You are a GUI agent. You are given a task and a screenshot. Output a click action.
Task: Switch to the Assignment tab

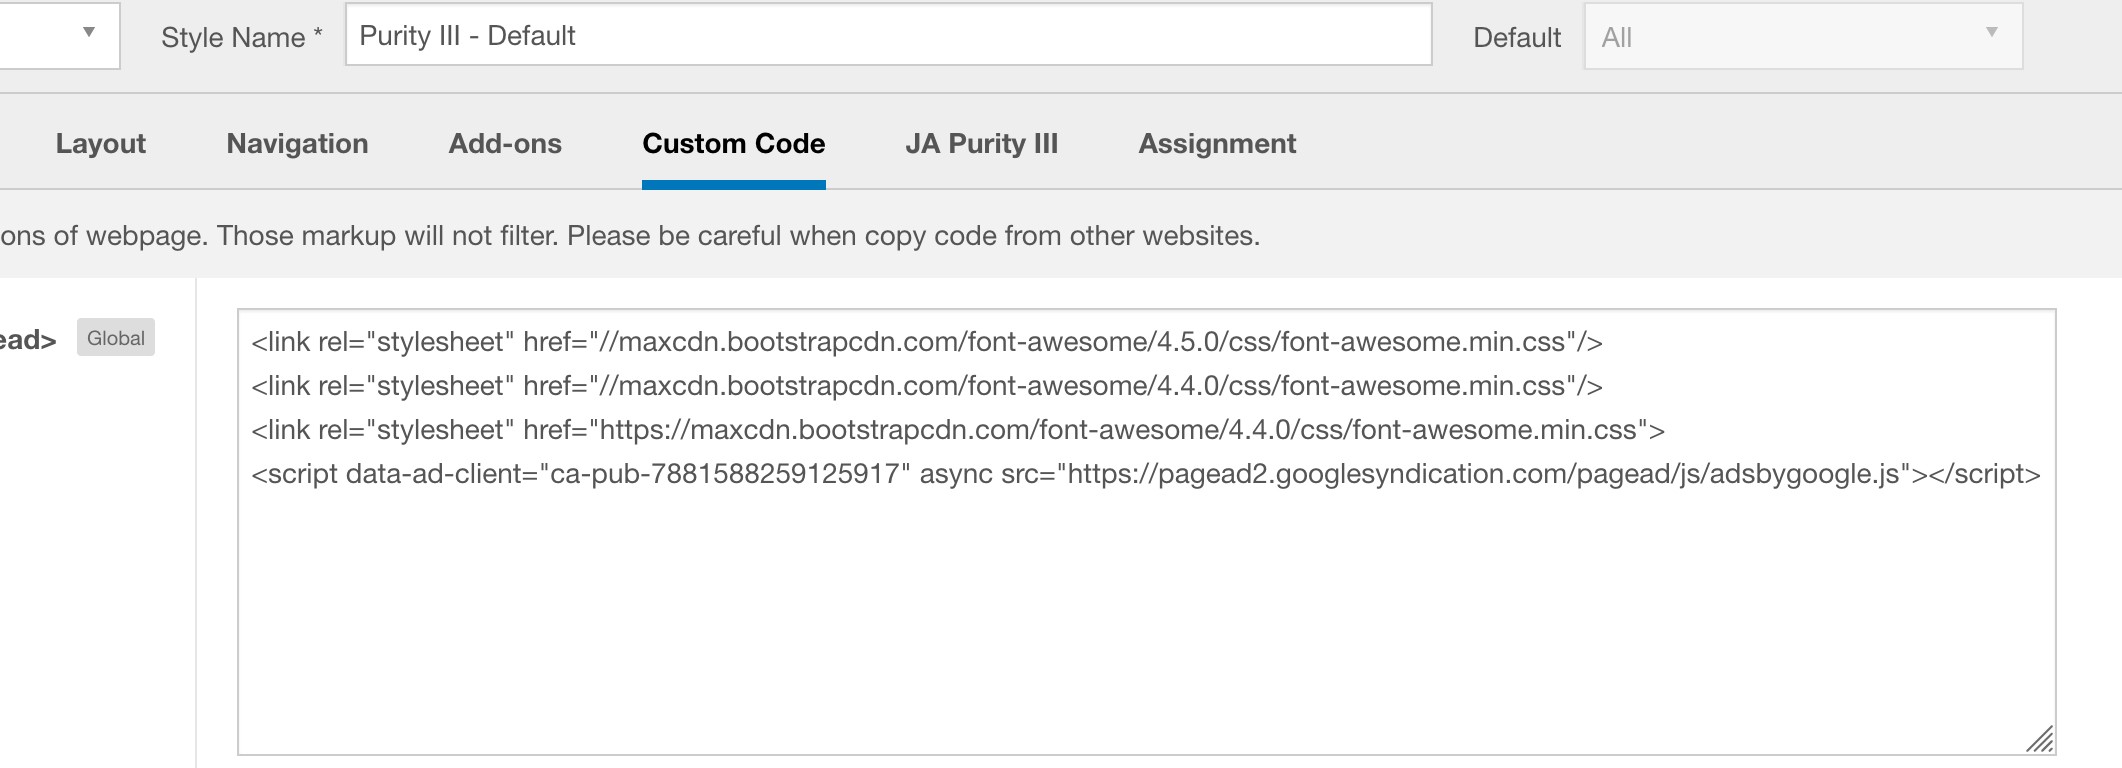1217,144
